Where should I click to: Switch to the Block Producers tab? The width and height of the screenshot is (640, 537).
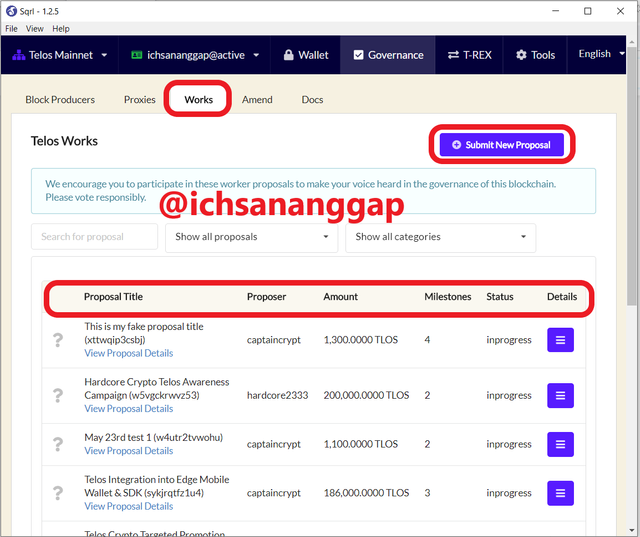[60, 100]
